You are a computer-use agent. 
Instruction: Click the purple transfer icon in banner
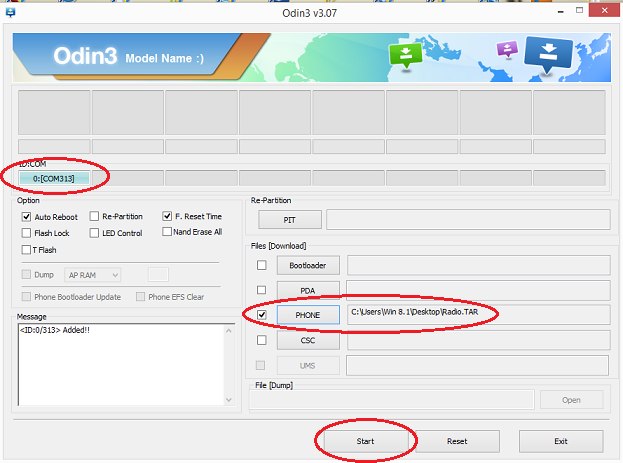(x=507, y=50)
